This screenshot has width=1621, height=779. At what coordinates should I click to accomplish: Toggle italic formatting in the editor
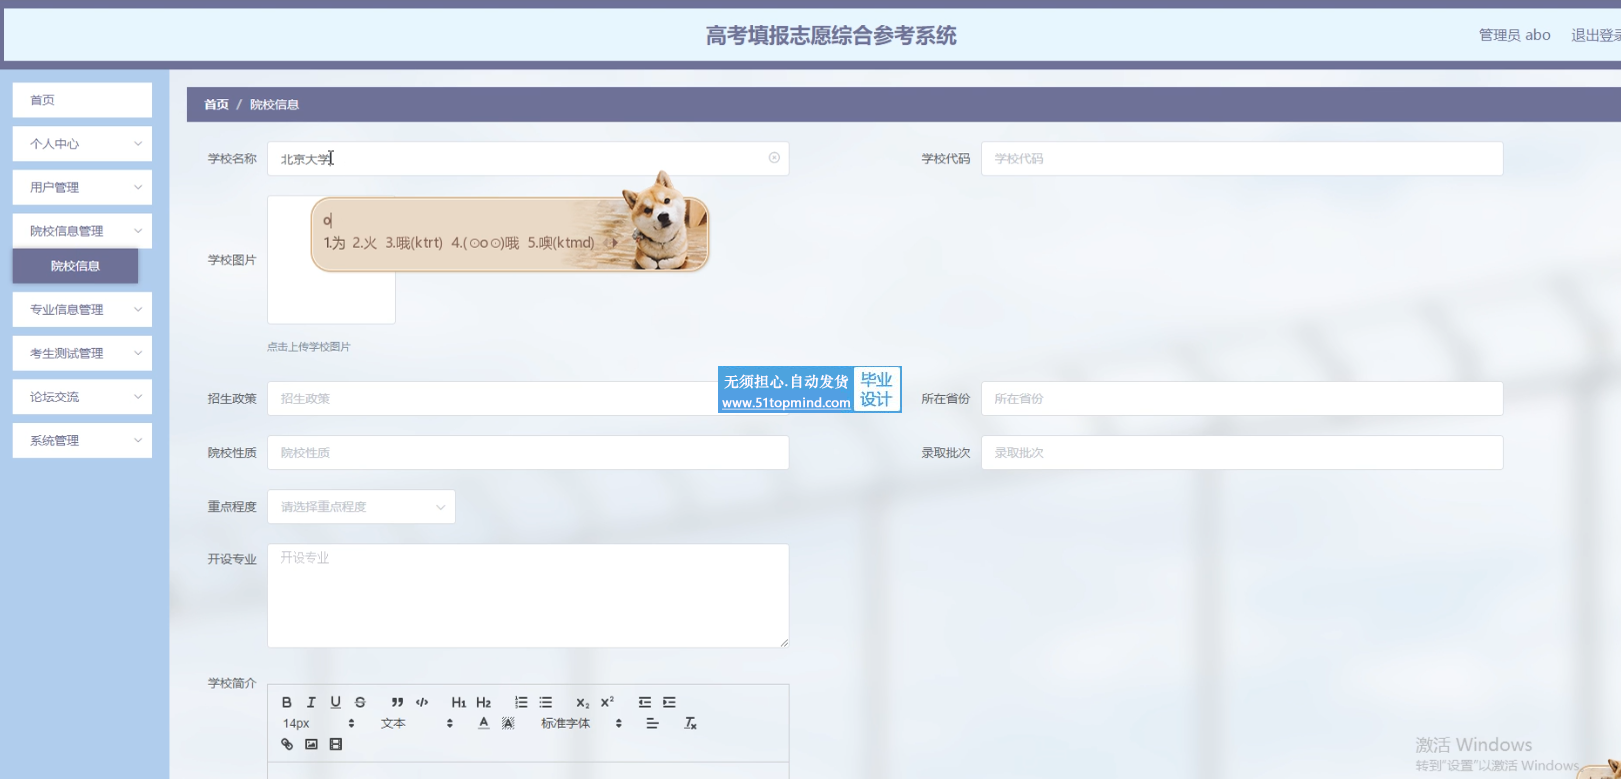tap(311, 702)
